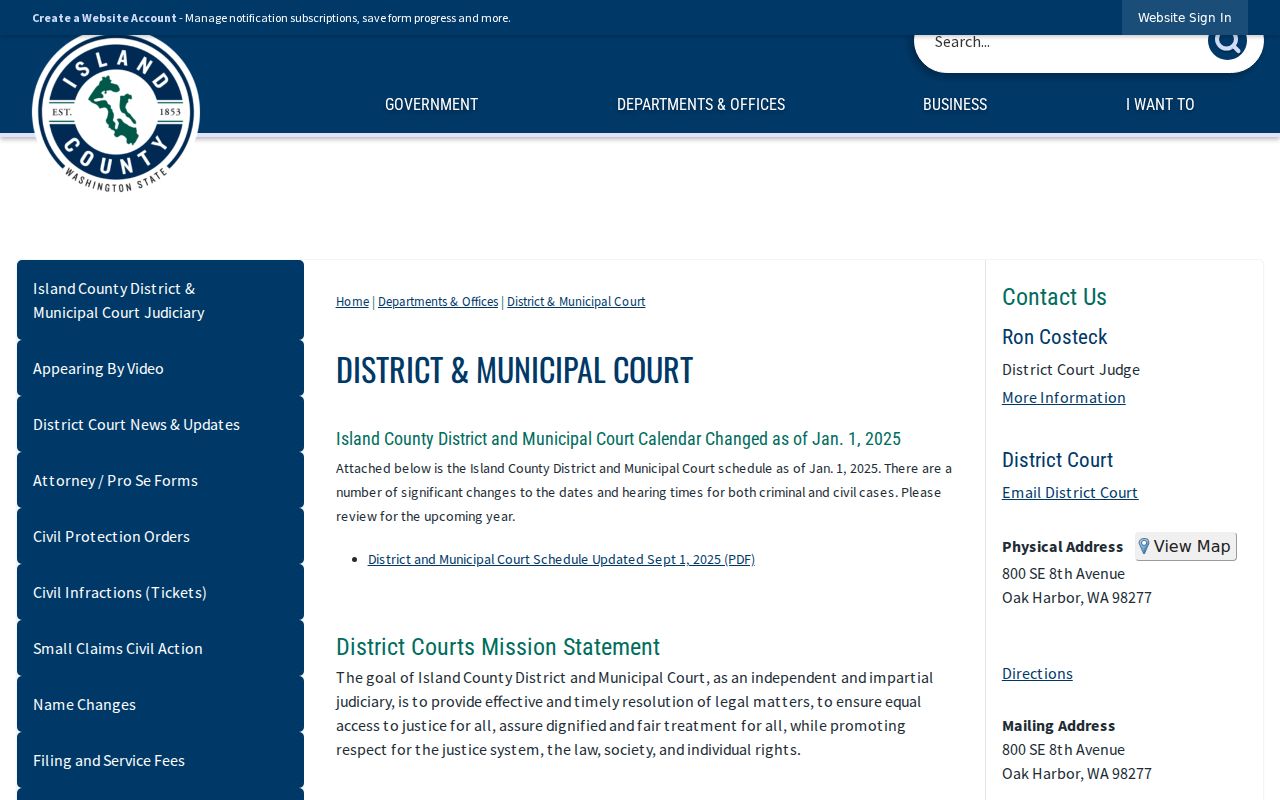Screen dimensions: 1280x800
Task: Select Small Claims Civil Action
Action: pos(160,648)
